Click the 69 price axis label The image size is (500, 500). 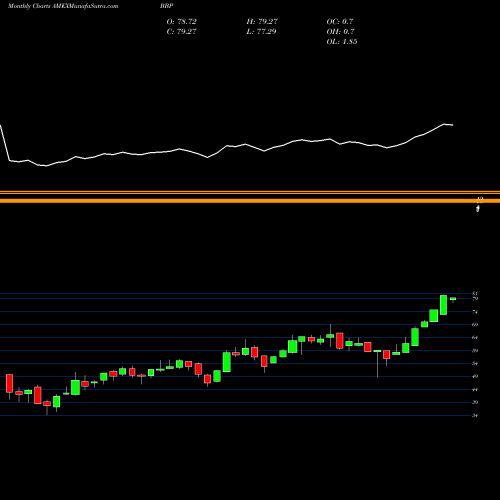[475, 324]
